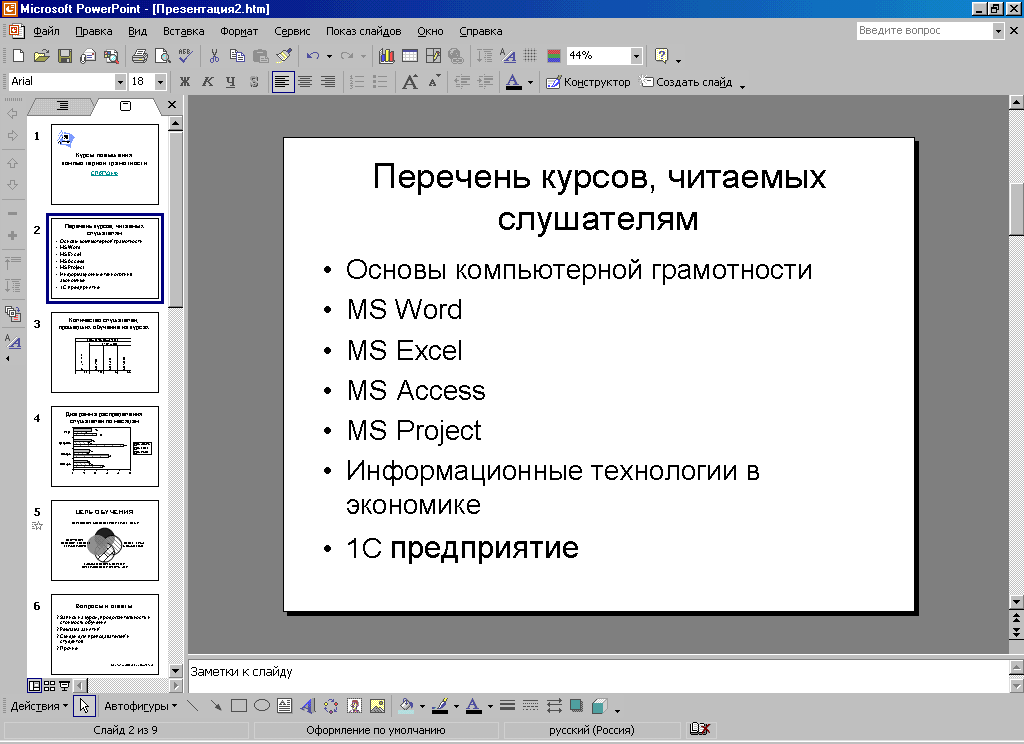Click the New presentation icon
1024x744 pixels.
18,56
